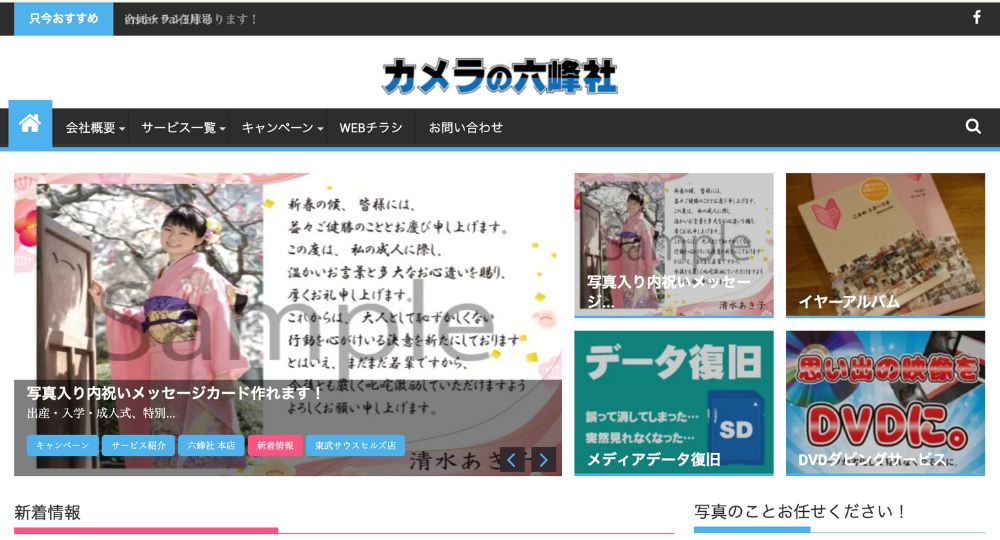Viewport: 1000px width, 540px height.
Task: Open the Facebook page icon
Action: 976,18
